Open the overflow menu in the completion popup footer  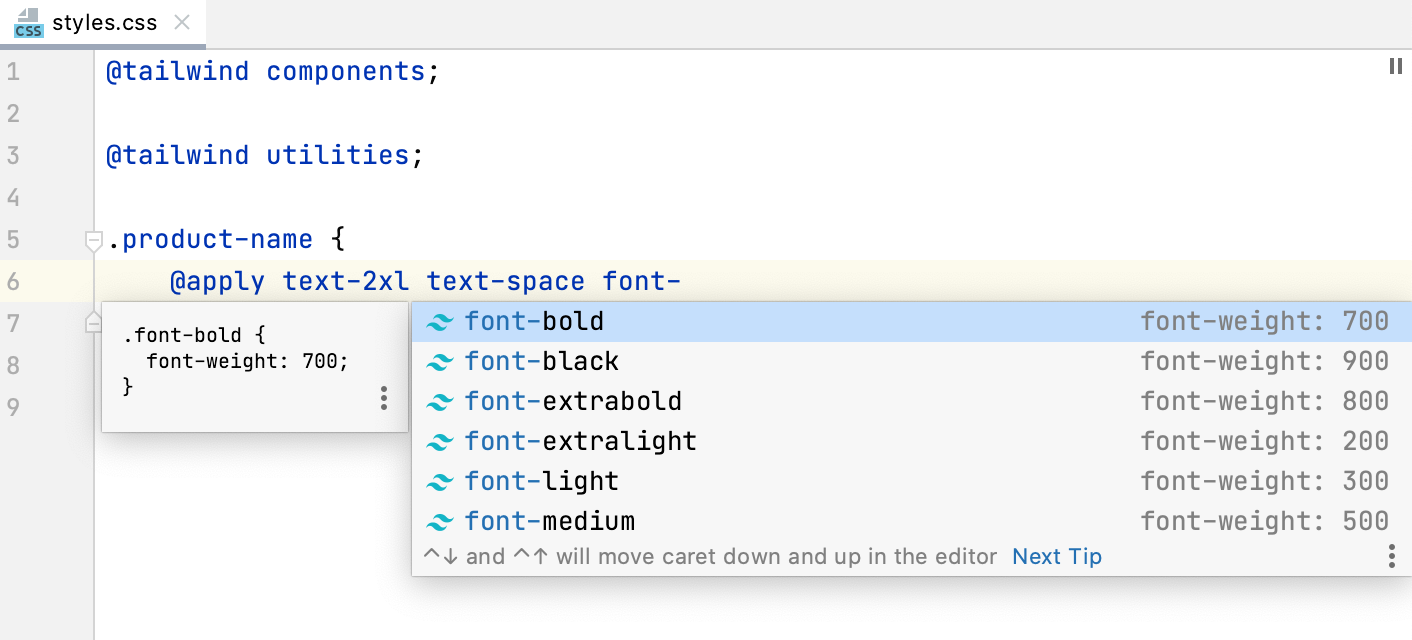pos(1392,556)
